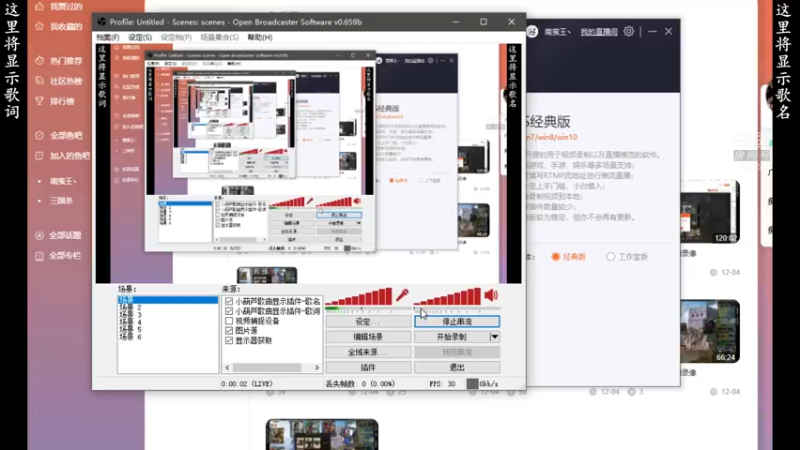The image size is (800, 450).
Task: Click the sources list right scroll arrow
Action: click(x=317, y=367)
